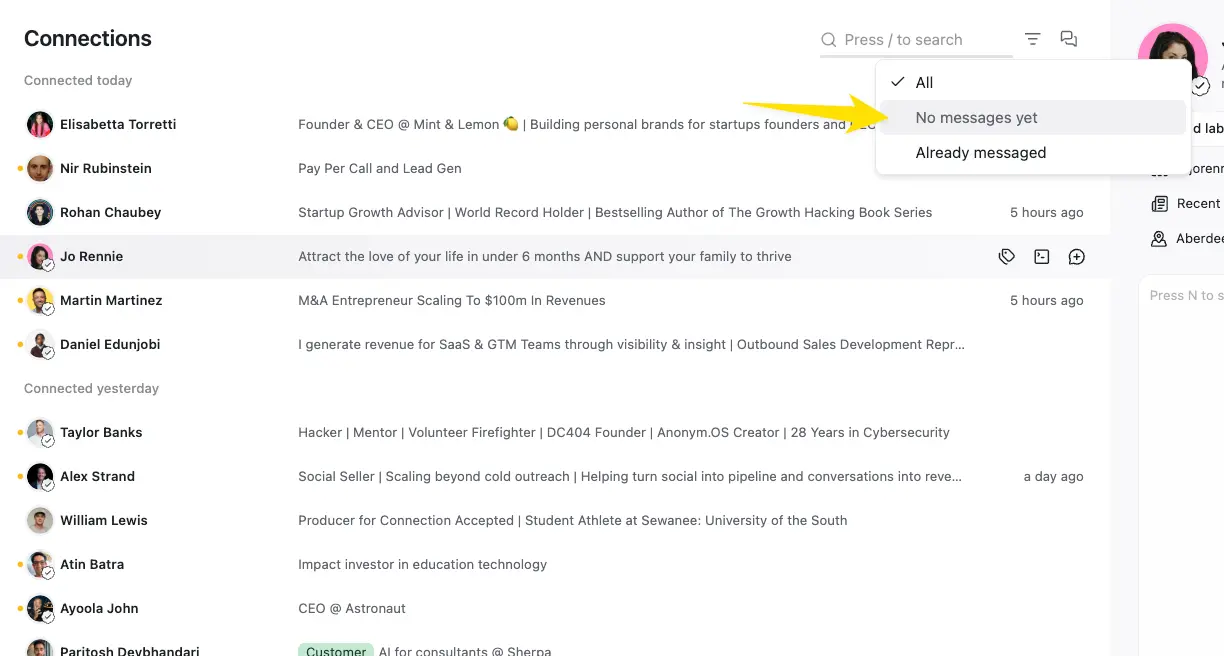Screen dimensions: 1224x656
Task: Click the search magnifier icon
Action: tap(829, 40)
